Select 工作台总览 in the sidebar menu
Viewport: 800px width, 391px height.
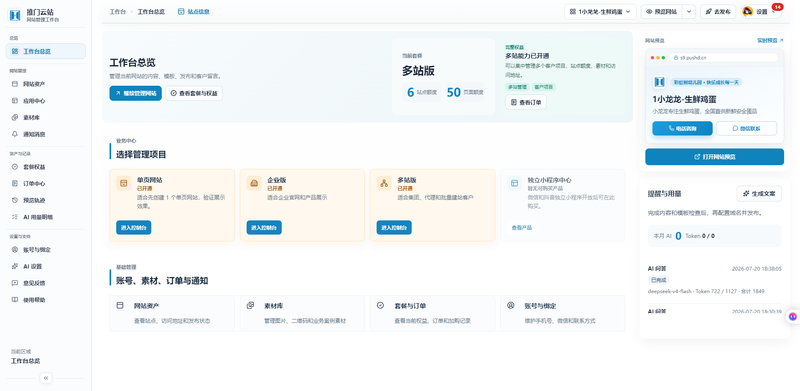click(x=46, y=52)
